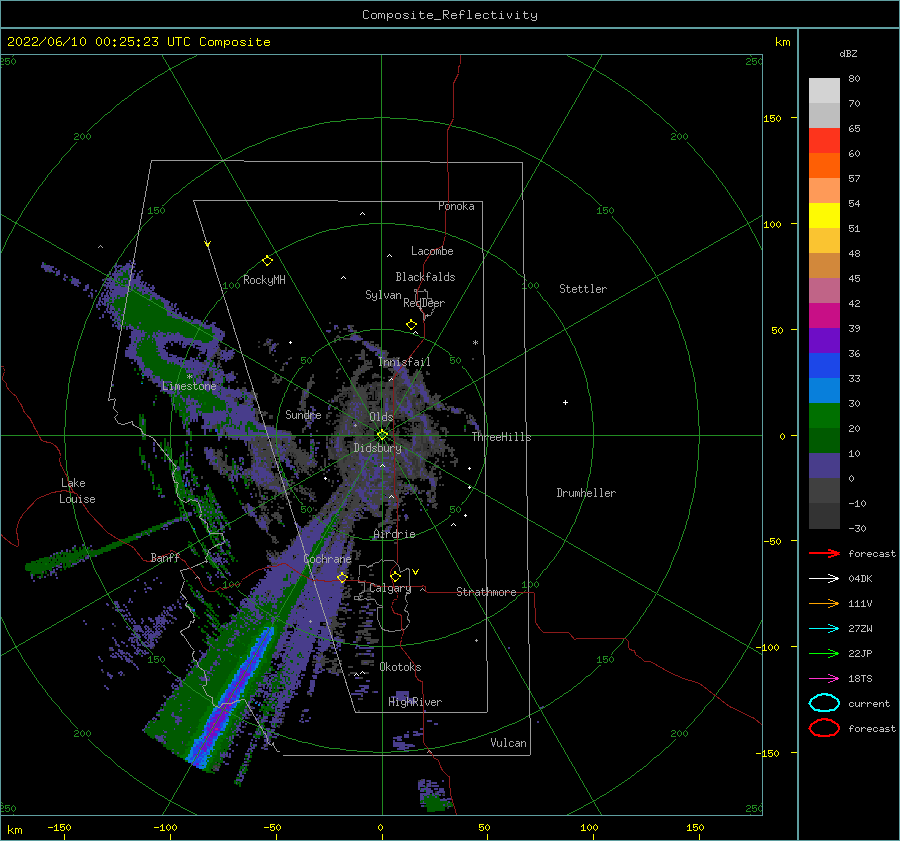The height and width of the screenshot is (841, 900).
Task: Click the Didsbury city label
Action: pyautogui.click(x=377, y=448)
